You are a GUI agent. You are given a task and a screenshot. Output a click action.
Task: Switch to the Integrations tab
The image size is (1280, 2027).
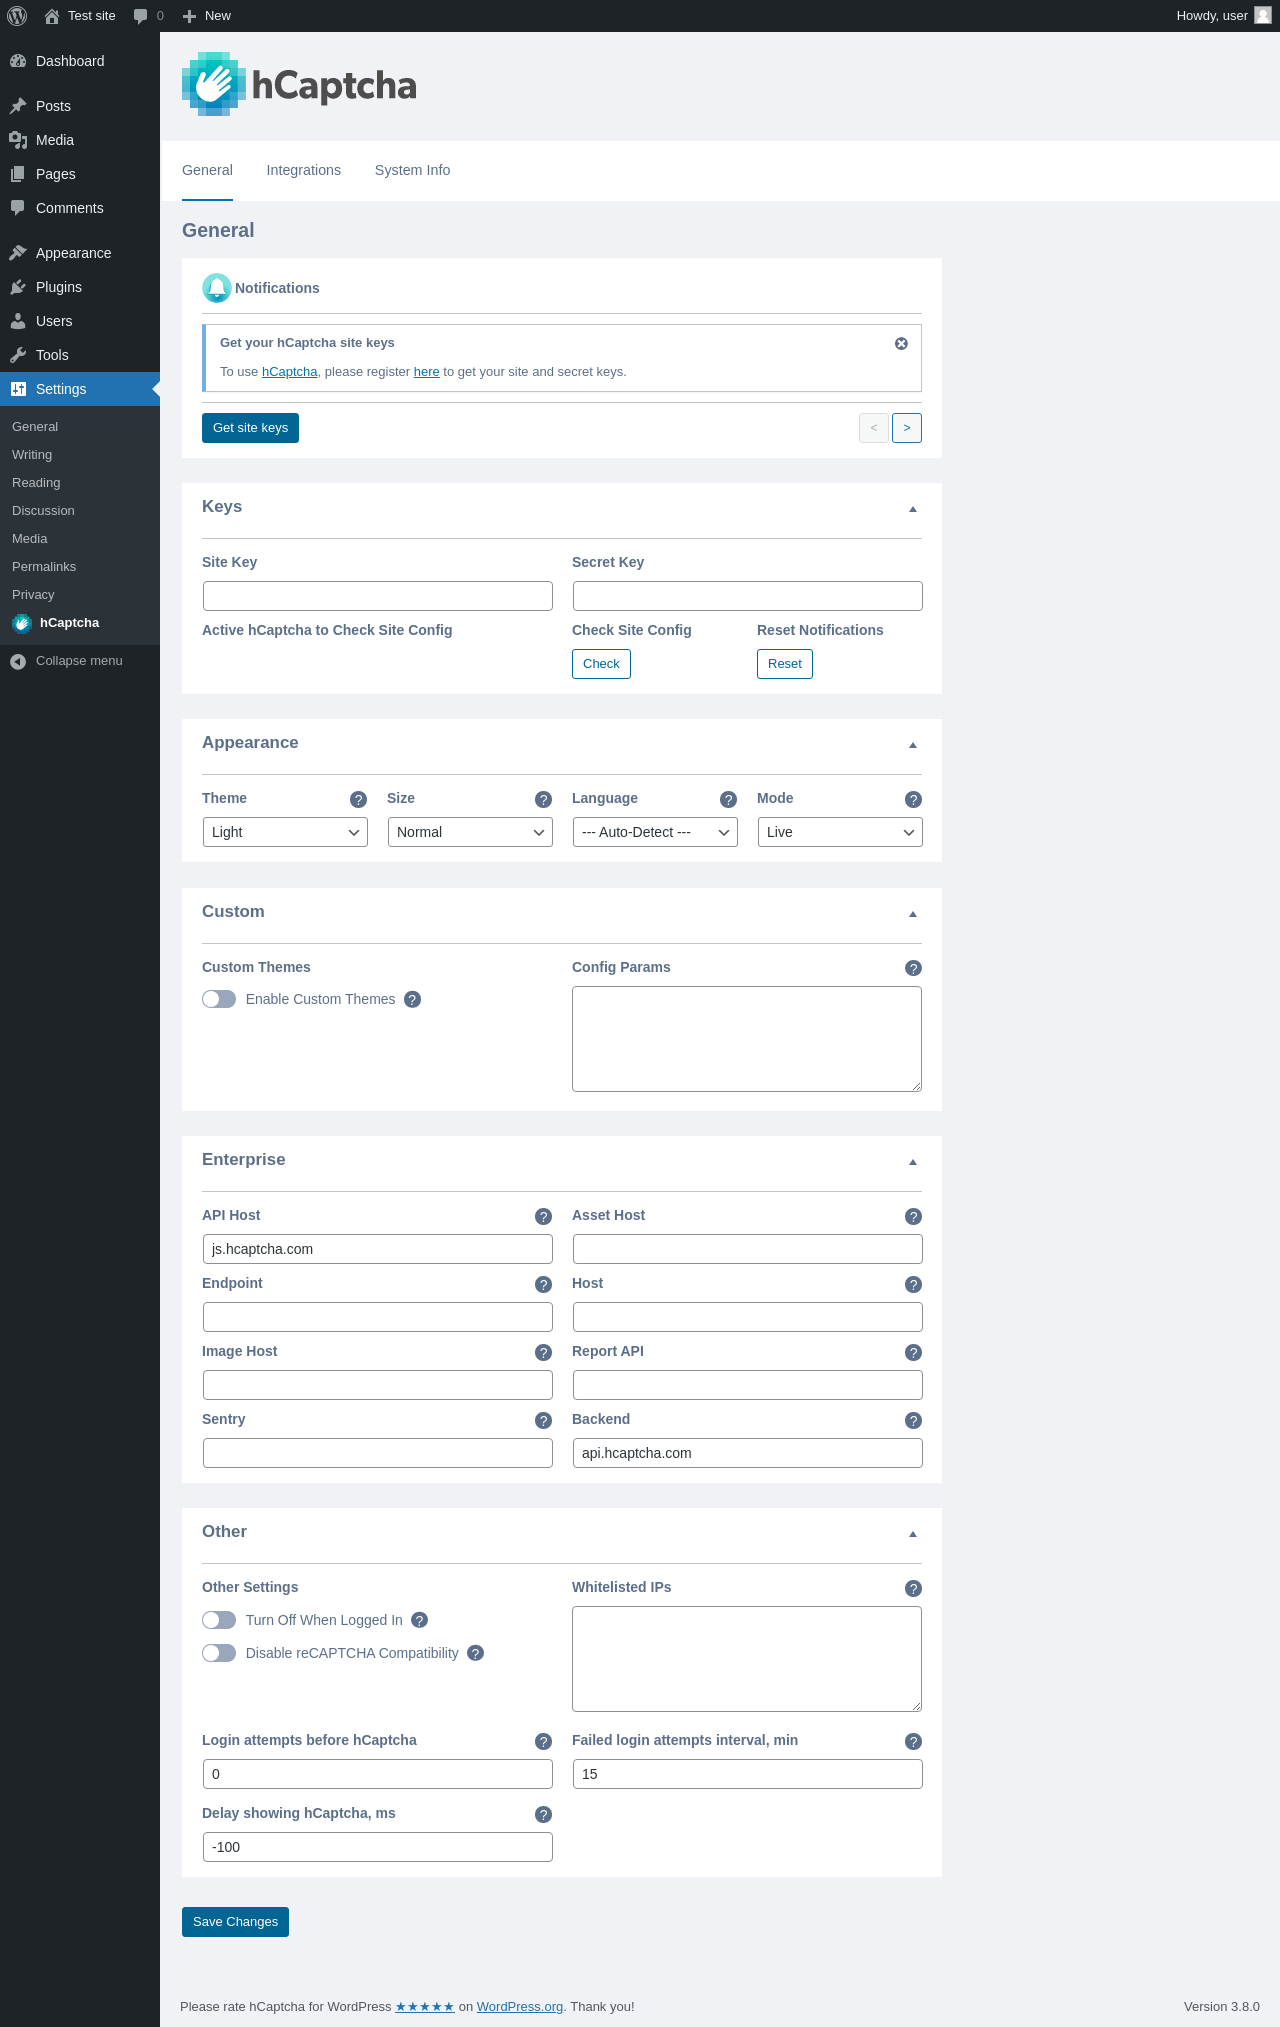(303, 170)
